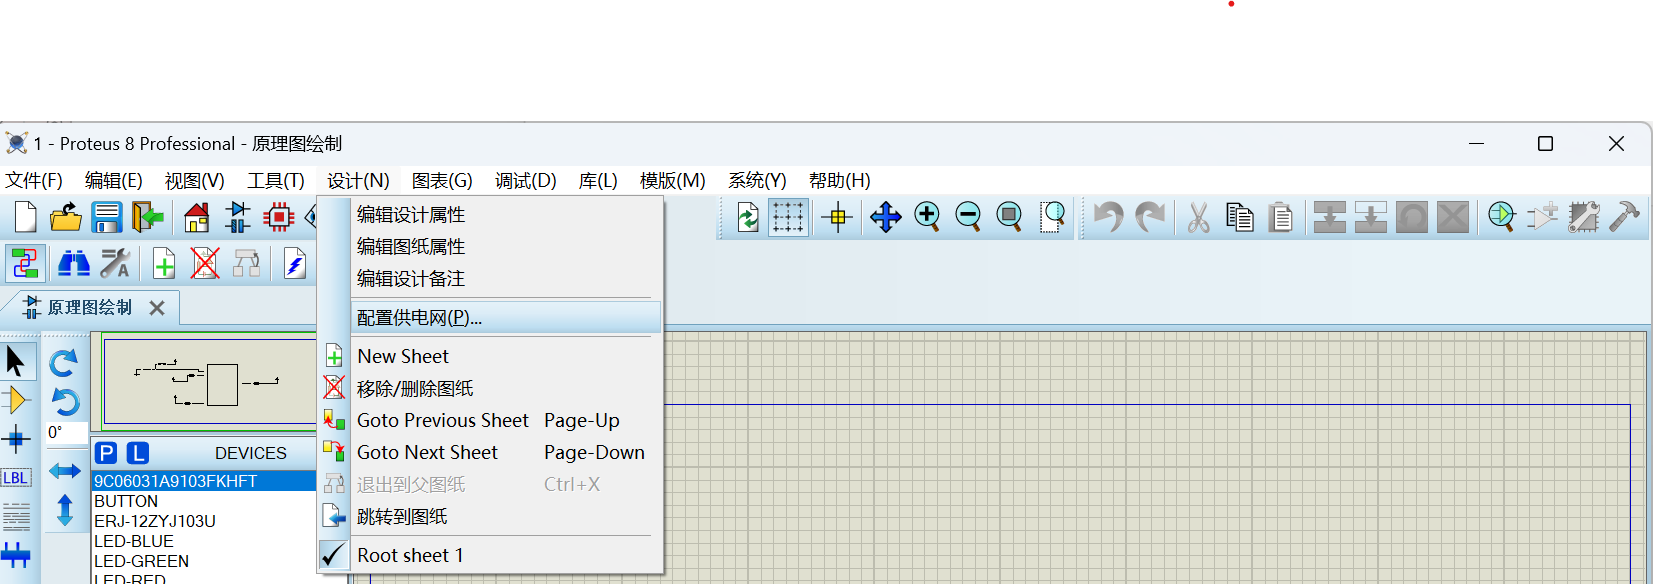This screenshot has height=584, width=1653.
Task: Zoom in with the plus magnifier
Action: tap(927, 216)
